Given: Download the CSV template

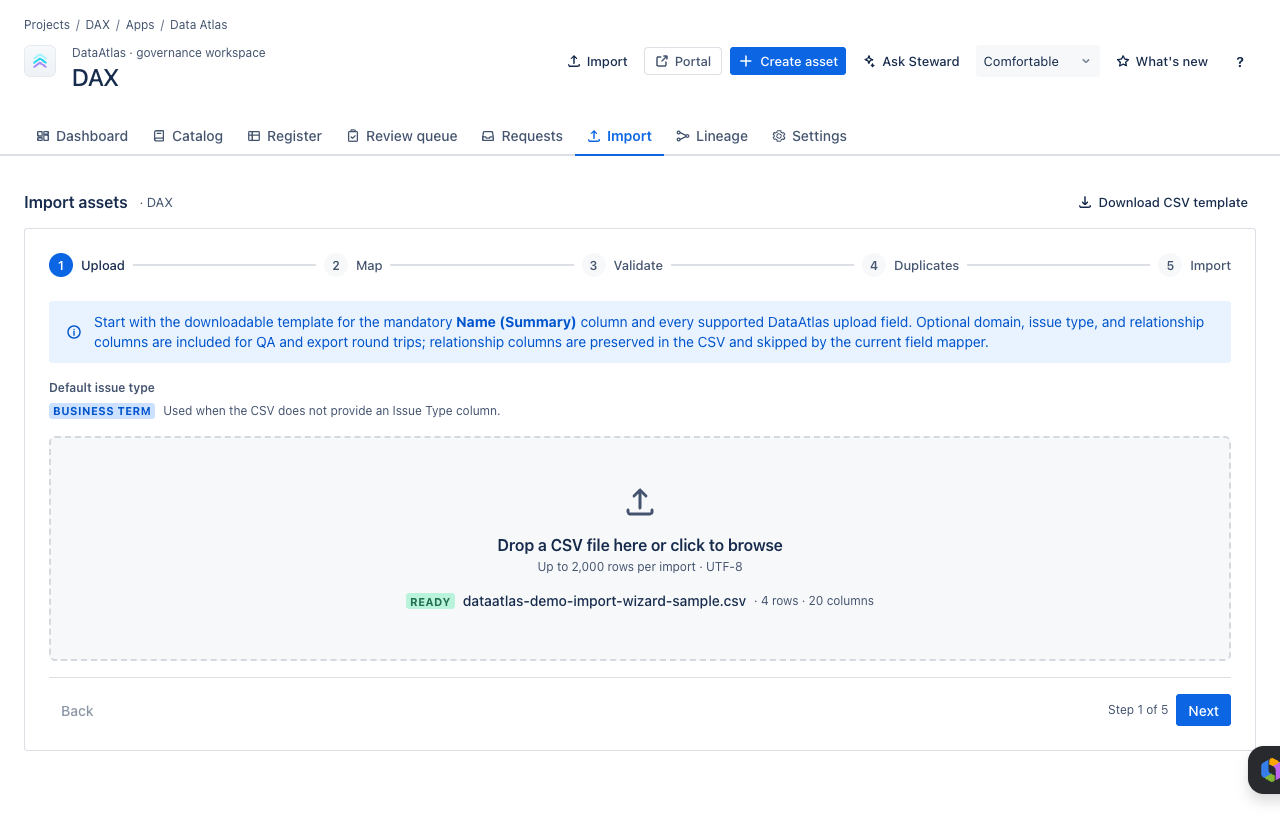Looking at the screenshot, I should pos(1163,202).
